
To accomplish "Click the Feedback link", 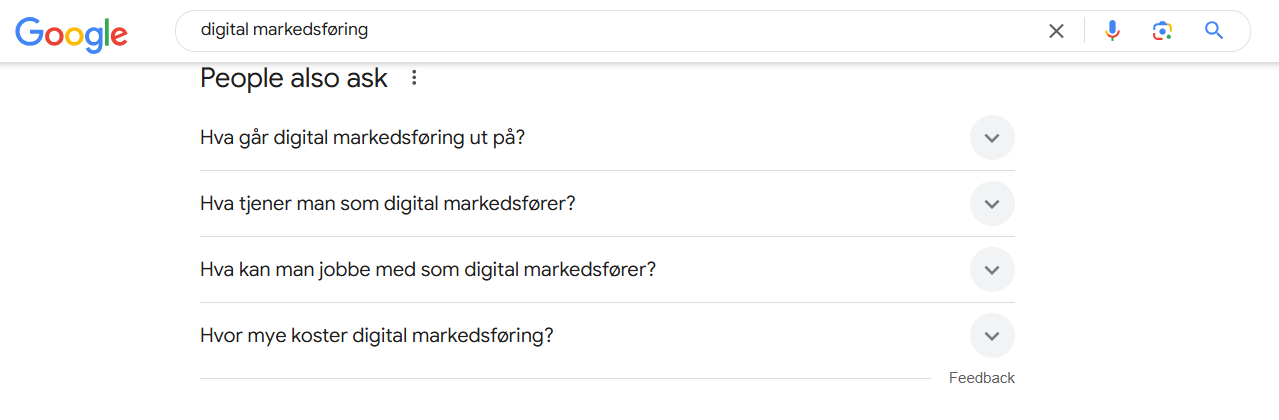I will [981, 378].
